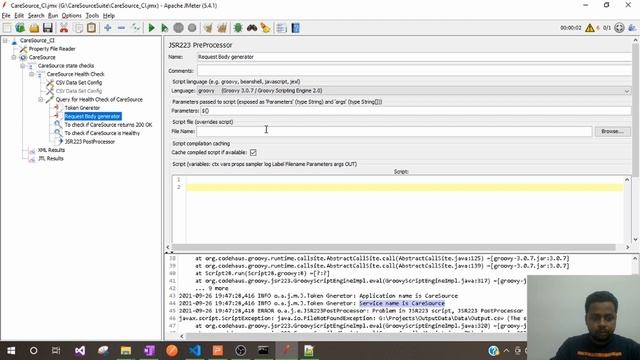Open the Function Helper dialog icon
The height and width of the screenshot is (360, 640).
pyautogui.click(x=281, y=28)
